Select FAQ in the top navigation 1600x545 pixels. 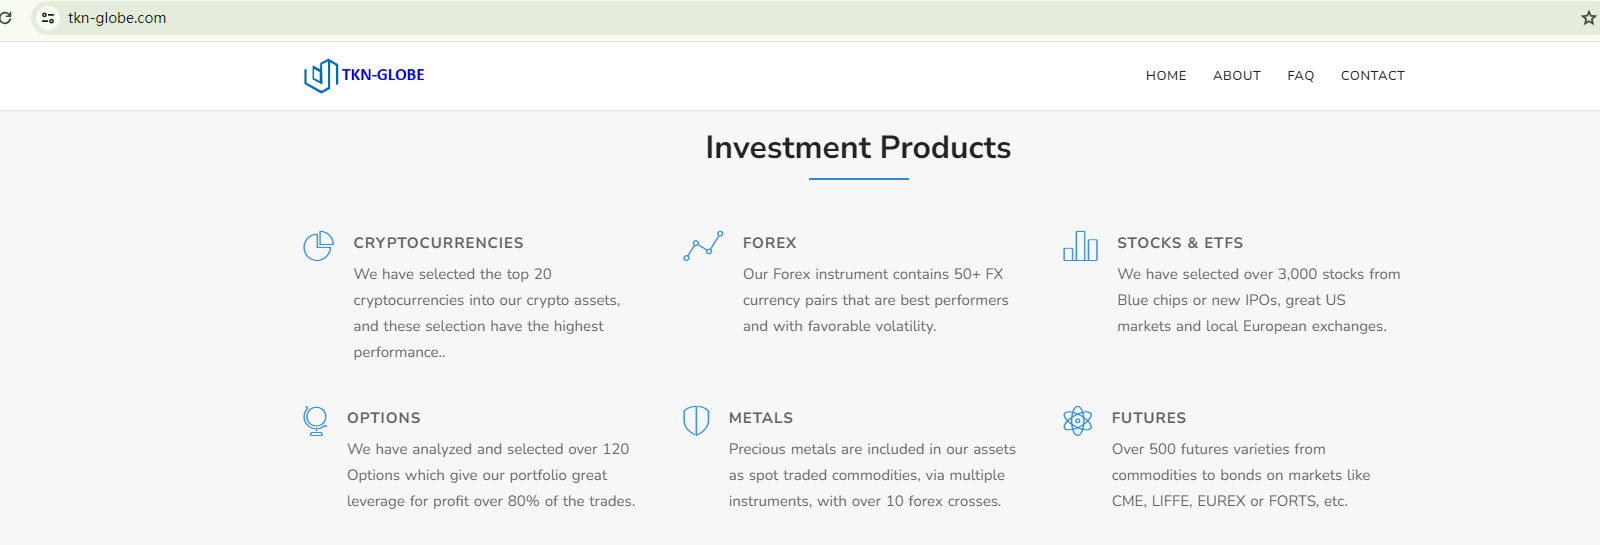[1300, 76]
